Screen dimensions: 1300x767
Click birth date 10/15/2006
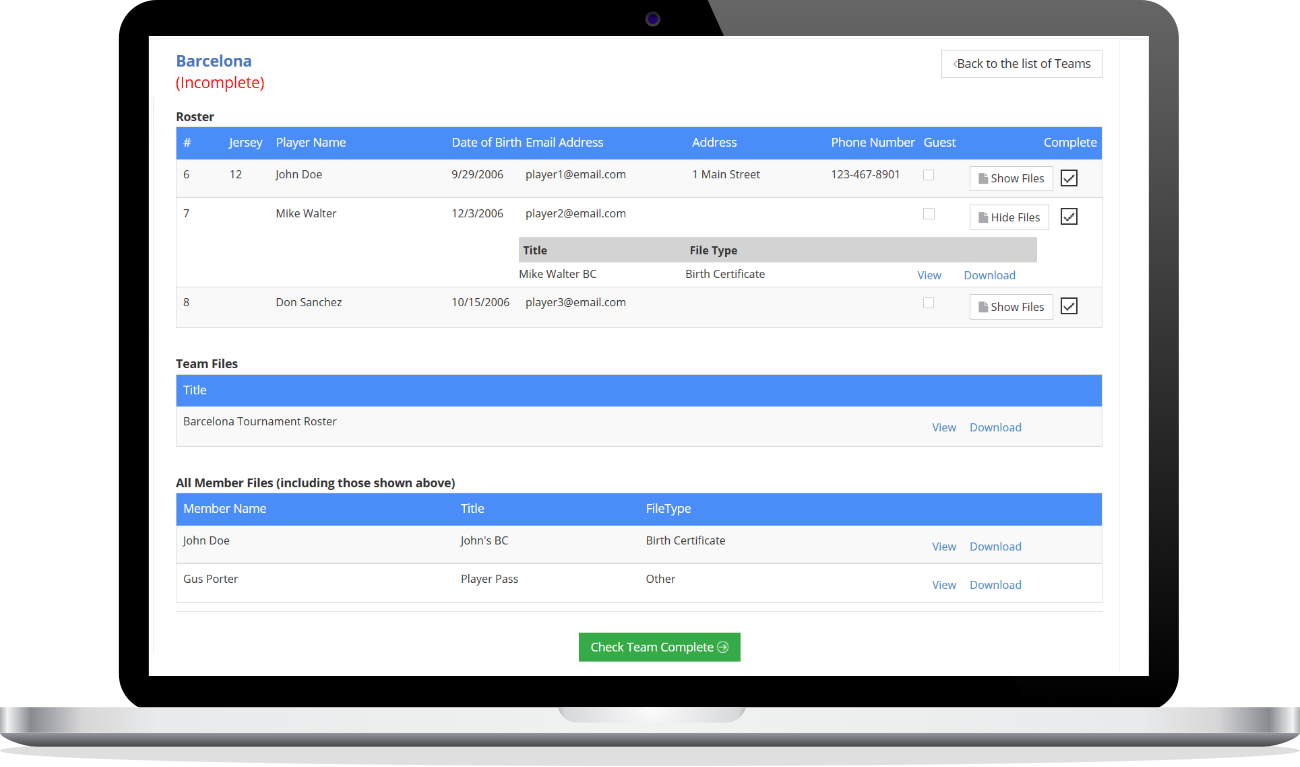tap(481, 303)
